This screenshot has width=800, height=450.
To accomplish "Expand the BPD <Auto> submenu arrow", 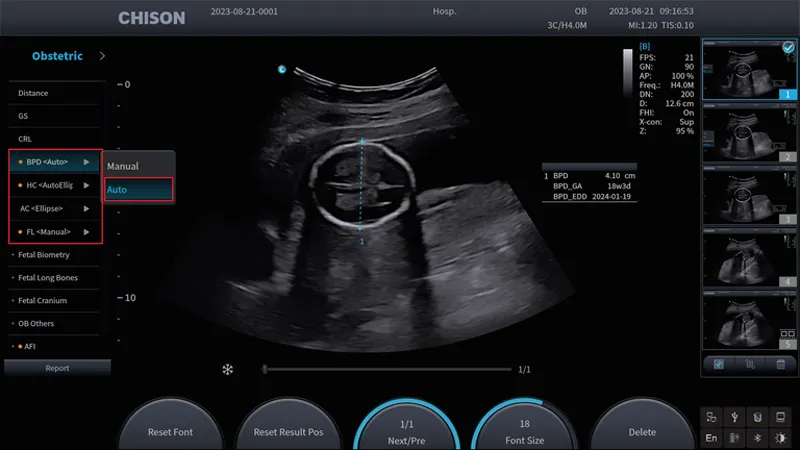I will [86, 162].
